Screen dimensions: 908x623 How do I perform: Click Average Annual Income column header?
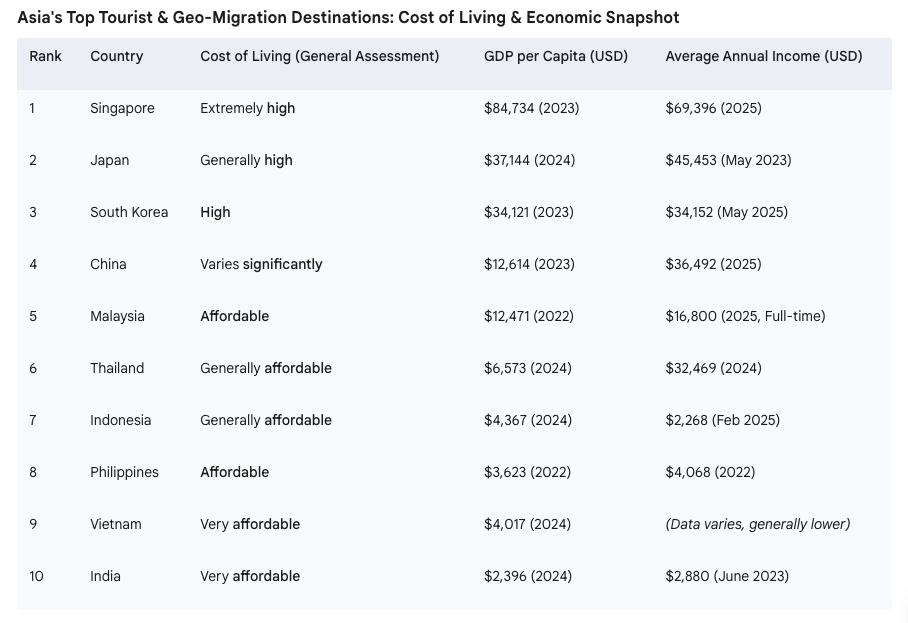point(764,56)
